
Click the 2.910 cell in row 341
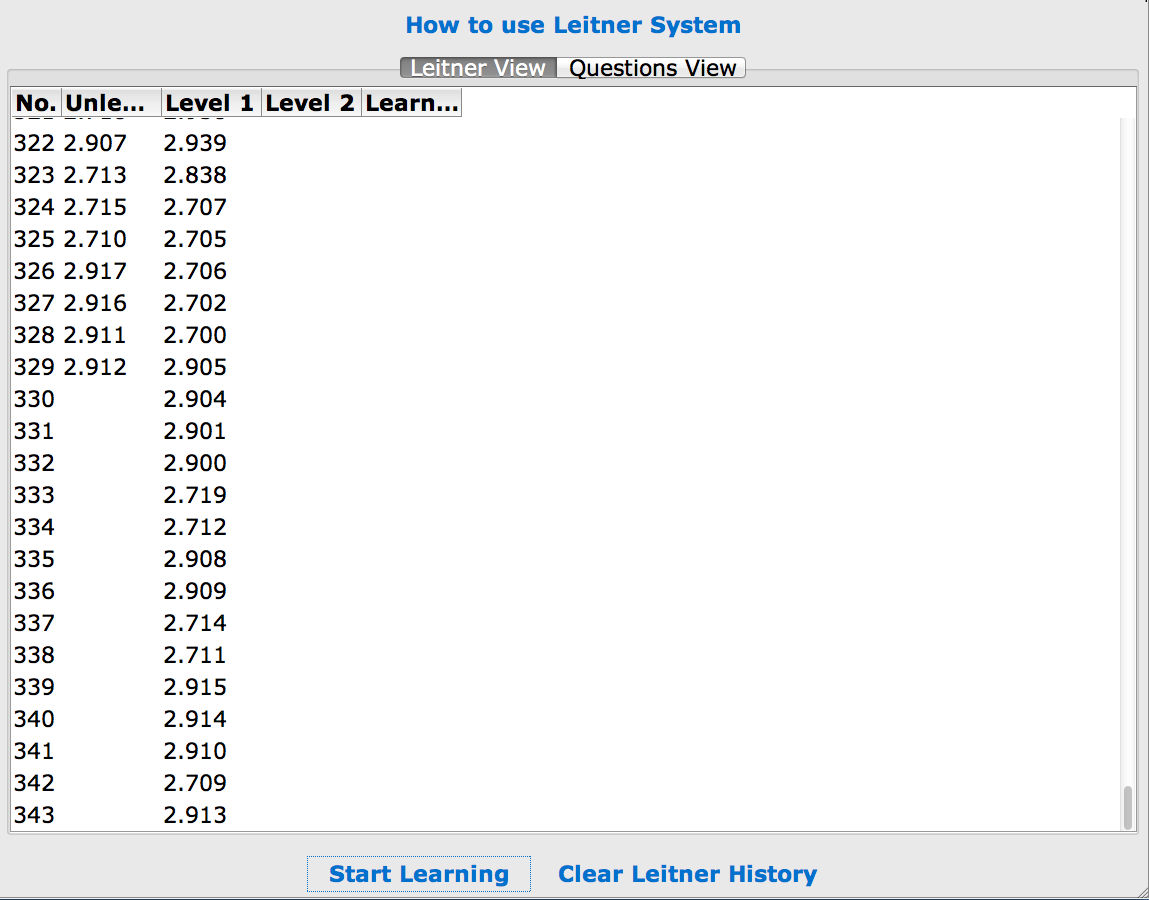pyautogui.click(x=195, y=751)
